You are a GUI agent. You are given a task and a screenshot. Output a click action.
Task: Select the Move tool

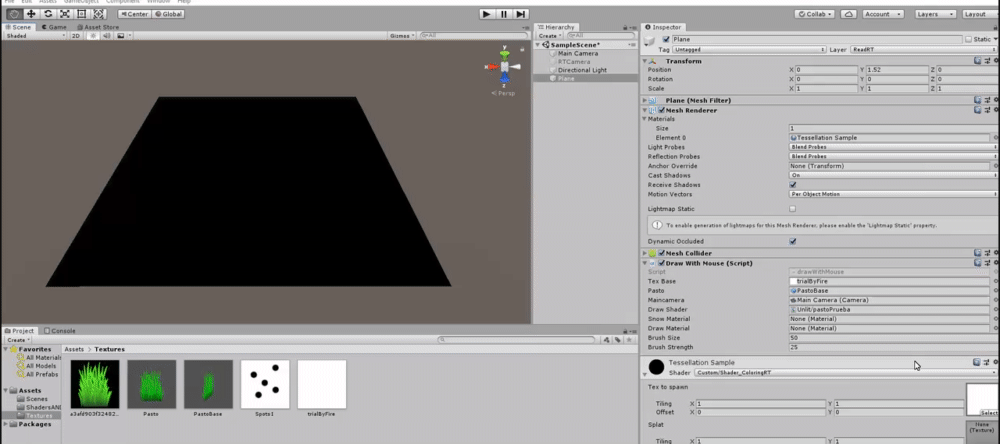pos(31,13)
